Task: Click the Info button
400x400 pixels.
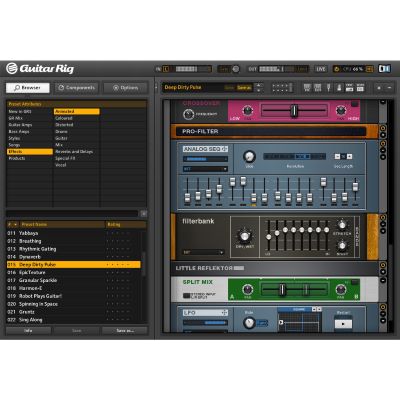Action: [28, 330]
